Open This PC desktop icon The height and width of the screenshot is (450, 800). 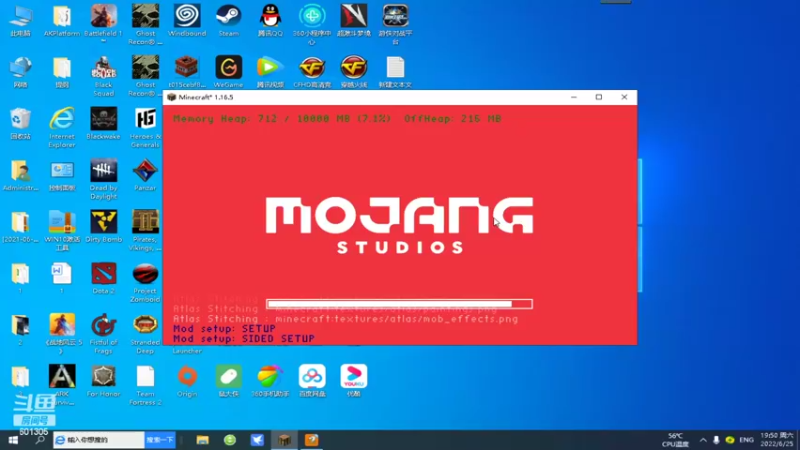click(x=20, y=20)
